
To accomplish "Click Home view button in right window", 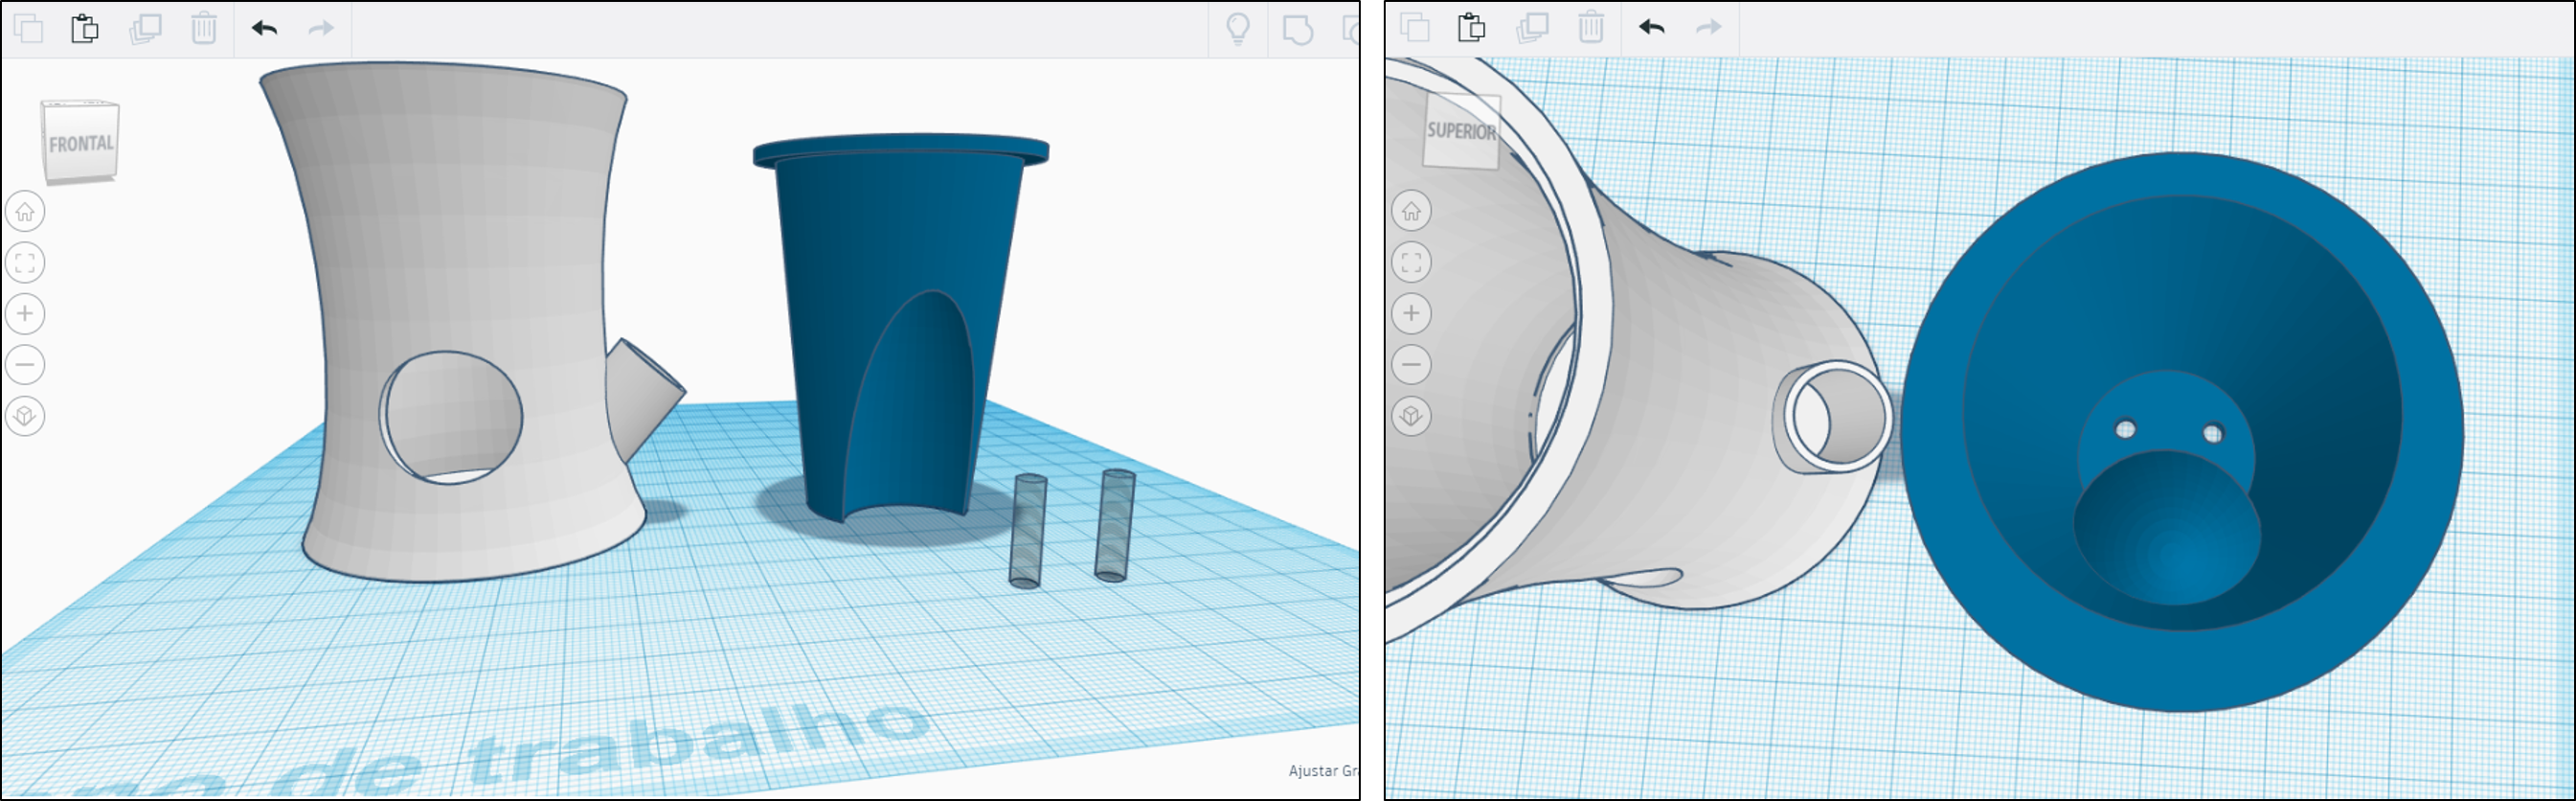I will (1411, 211).
